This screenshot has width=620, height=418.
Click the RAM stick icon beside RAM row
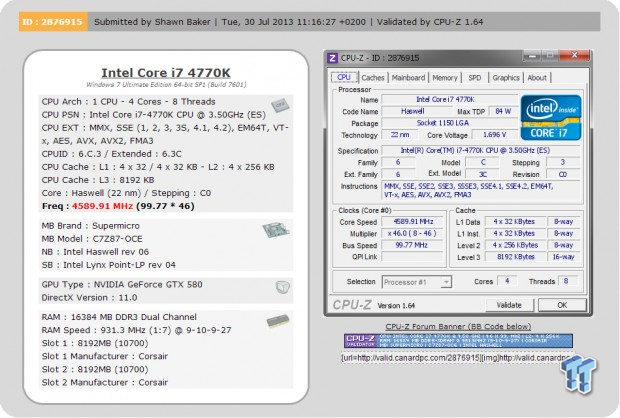278,321
